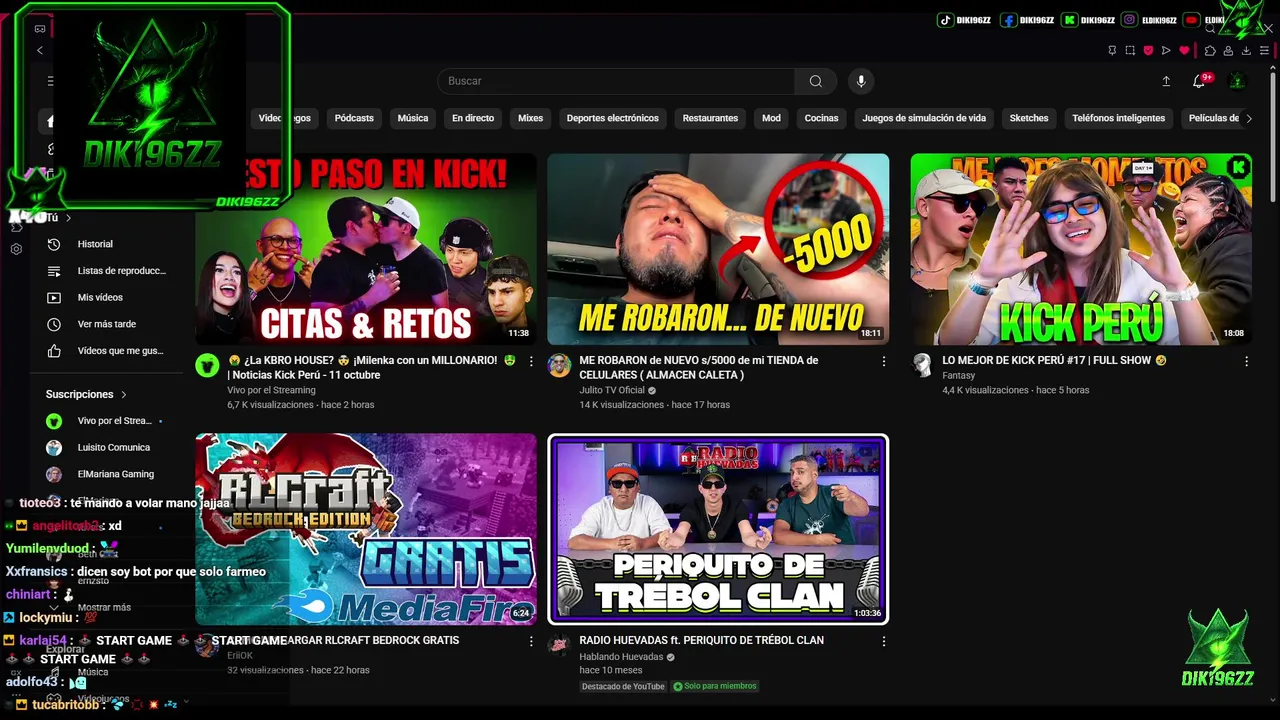Select the Cocinas category chip

[822, 118]
